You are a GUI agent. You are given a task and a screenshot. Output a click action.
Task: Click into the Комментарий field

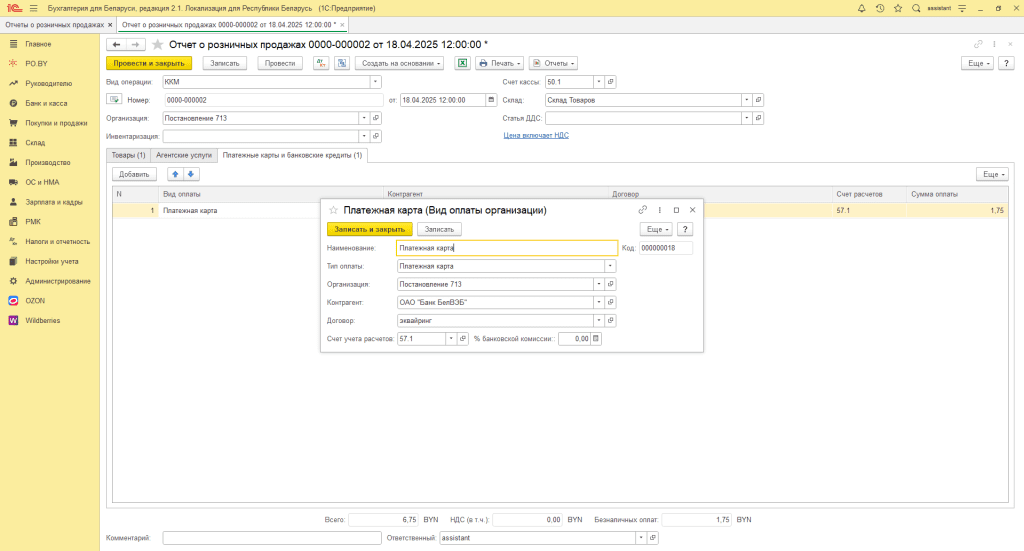coord(272,538)
